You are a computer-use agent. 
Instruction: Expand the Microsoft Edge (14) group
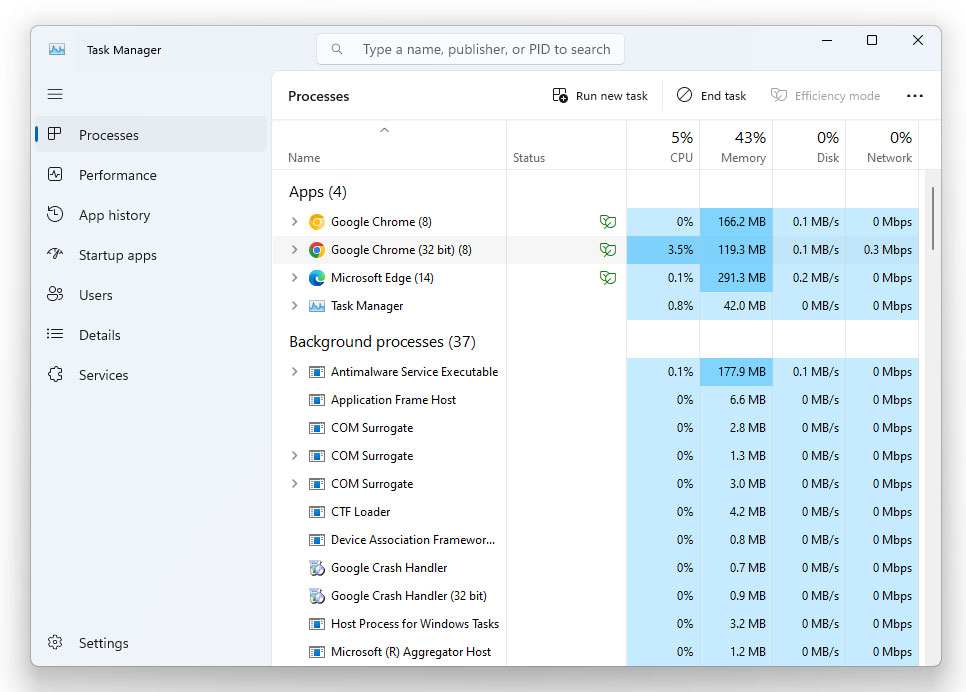pyautogui.click(x=294, y=277)
